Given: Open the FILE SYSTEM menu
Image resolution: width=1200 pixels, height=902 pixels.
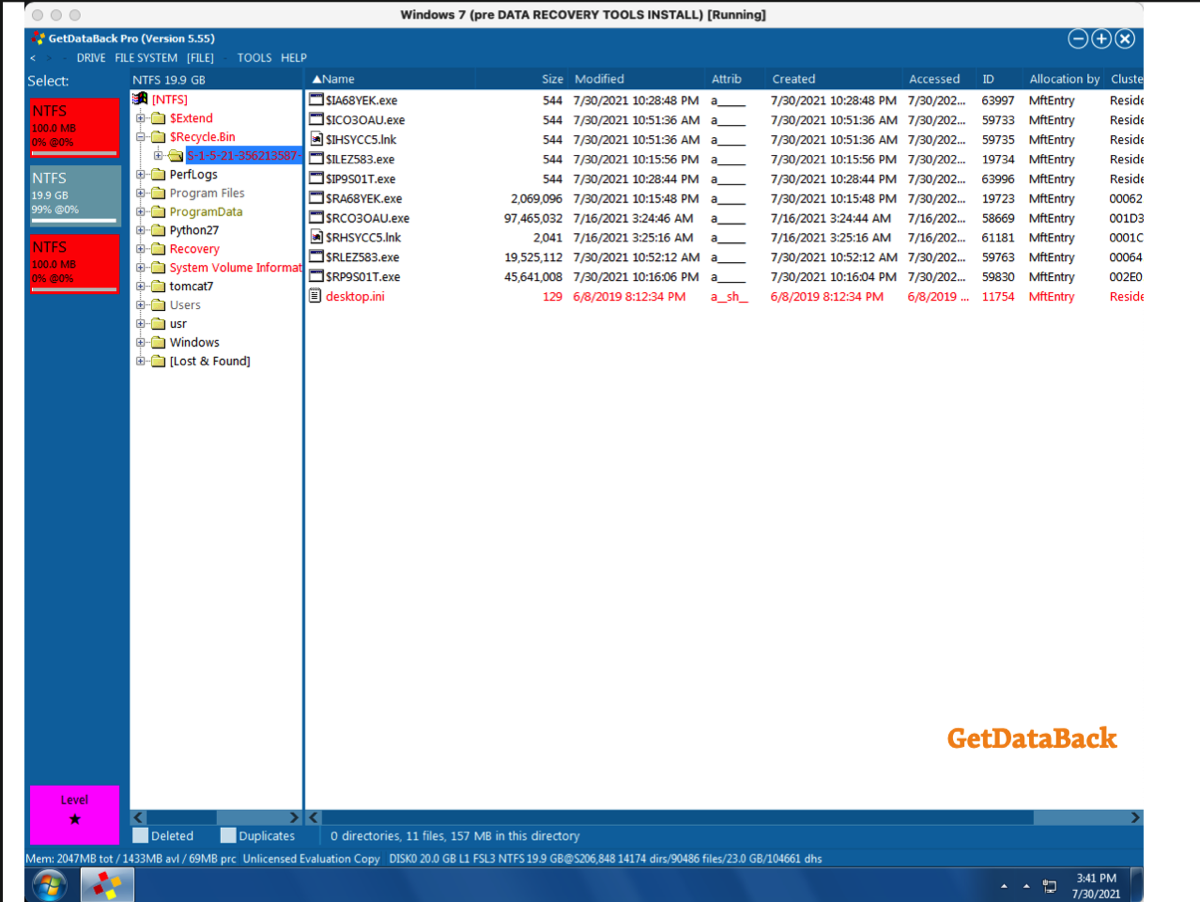Looking at the screenshot, I should tap(146, 58).
